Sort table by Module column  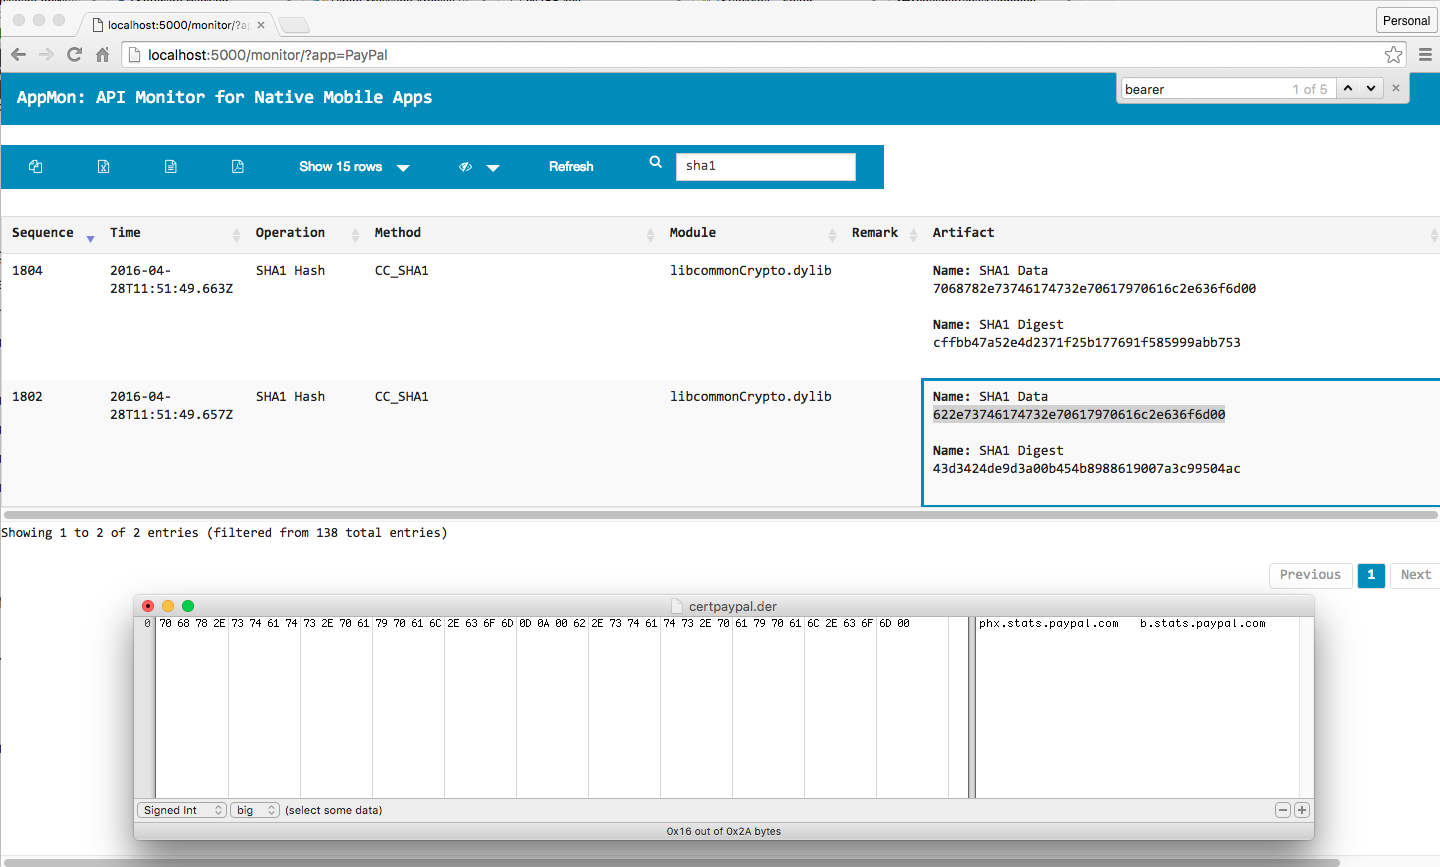click(x=751, y=233)
